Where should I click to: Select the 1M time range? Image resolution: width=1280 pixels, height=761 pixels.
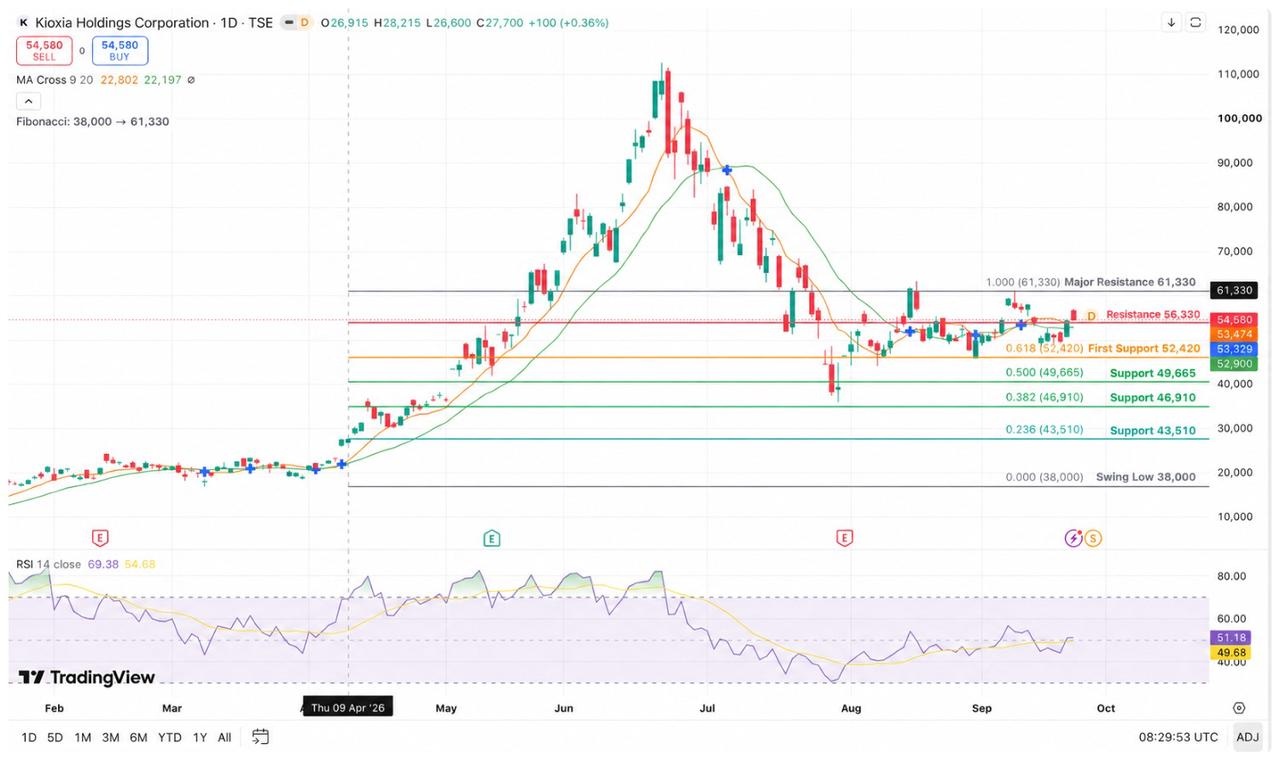(82, 737)
